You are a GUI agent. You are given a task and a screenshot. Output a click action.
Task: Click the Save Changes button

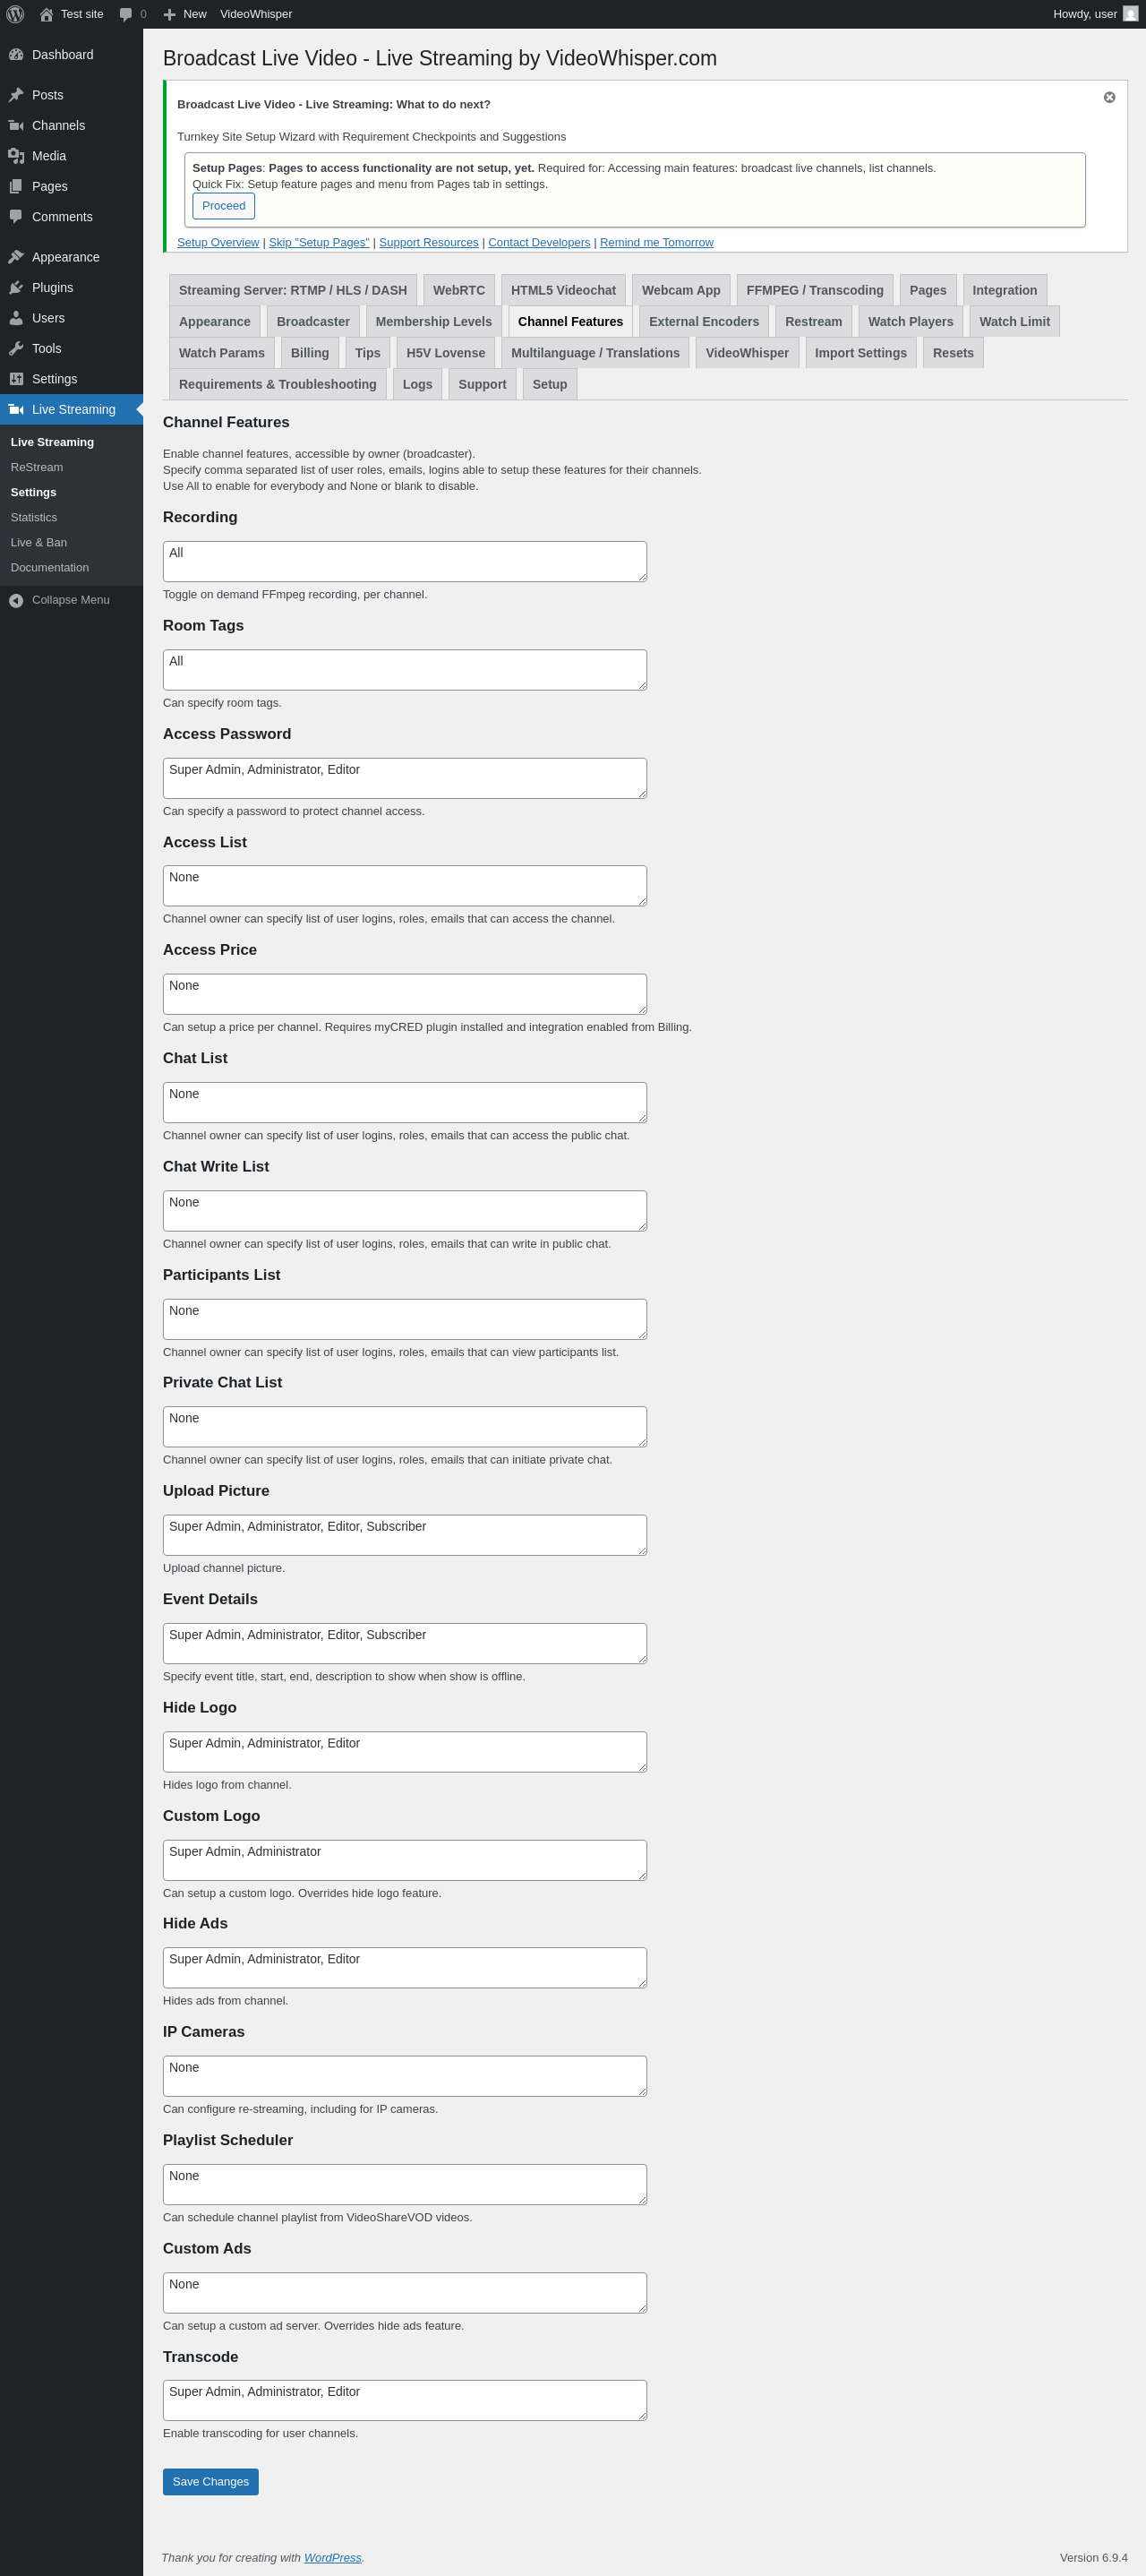[211, 2481]
